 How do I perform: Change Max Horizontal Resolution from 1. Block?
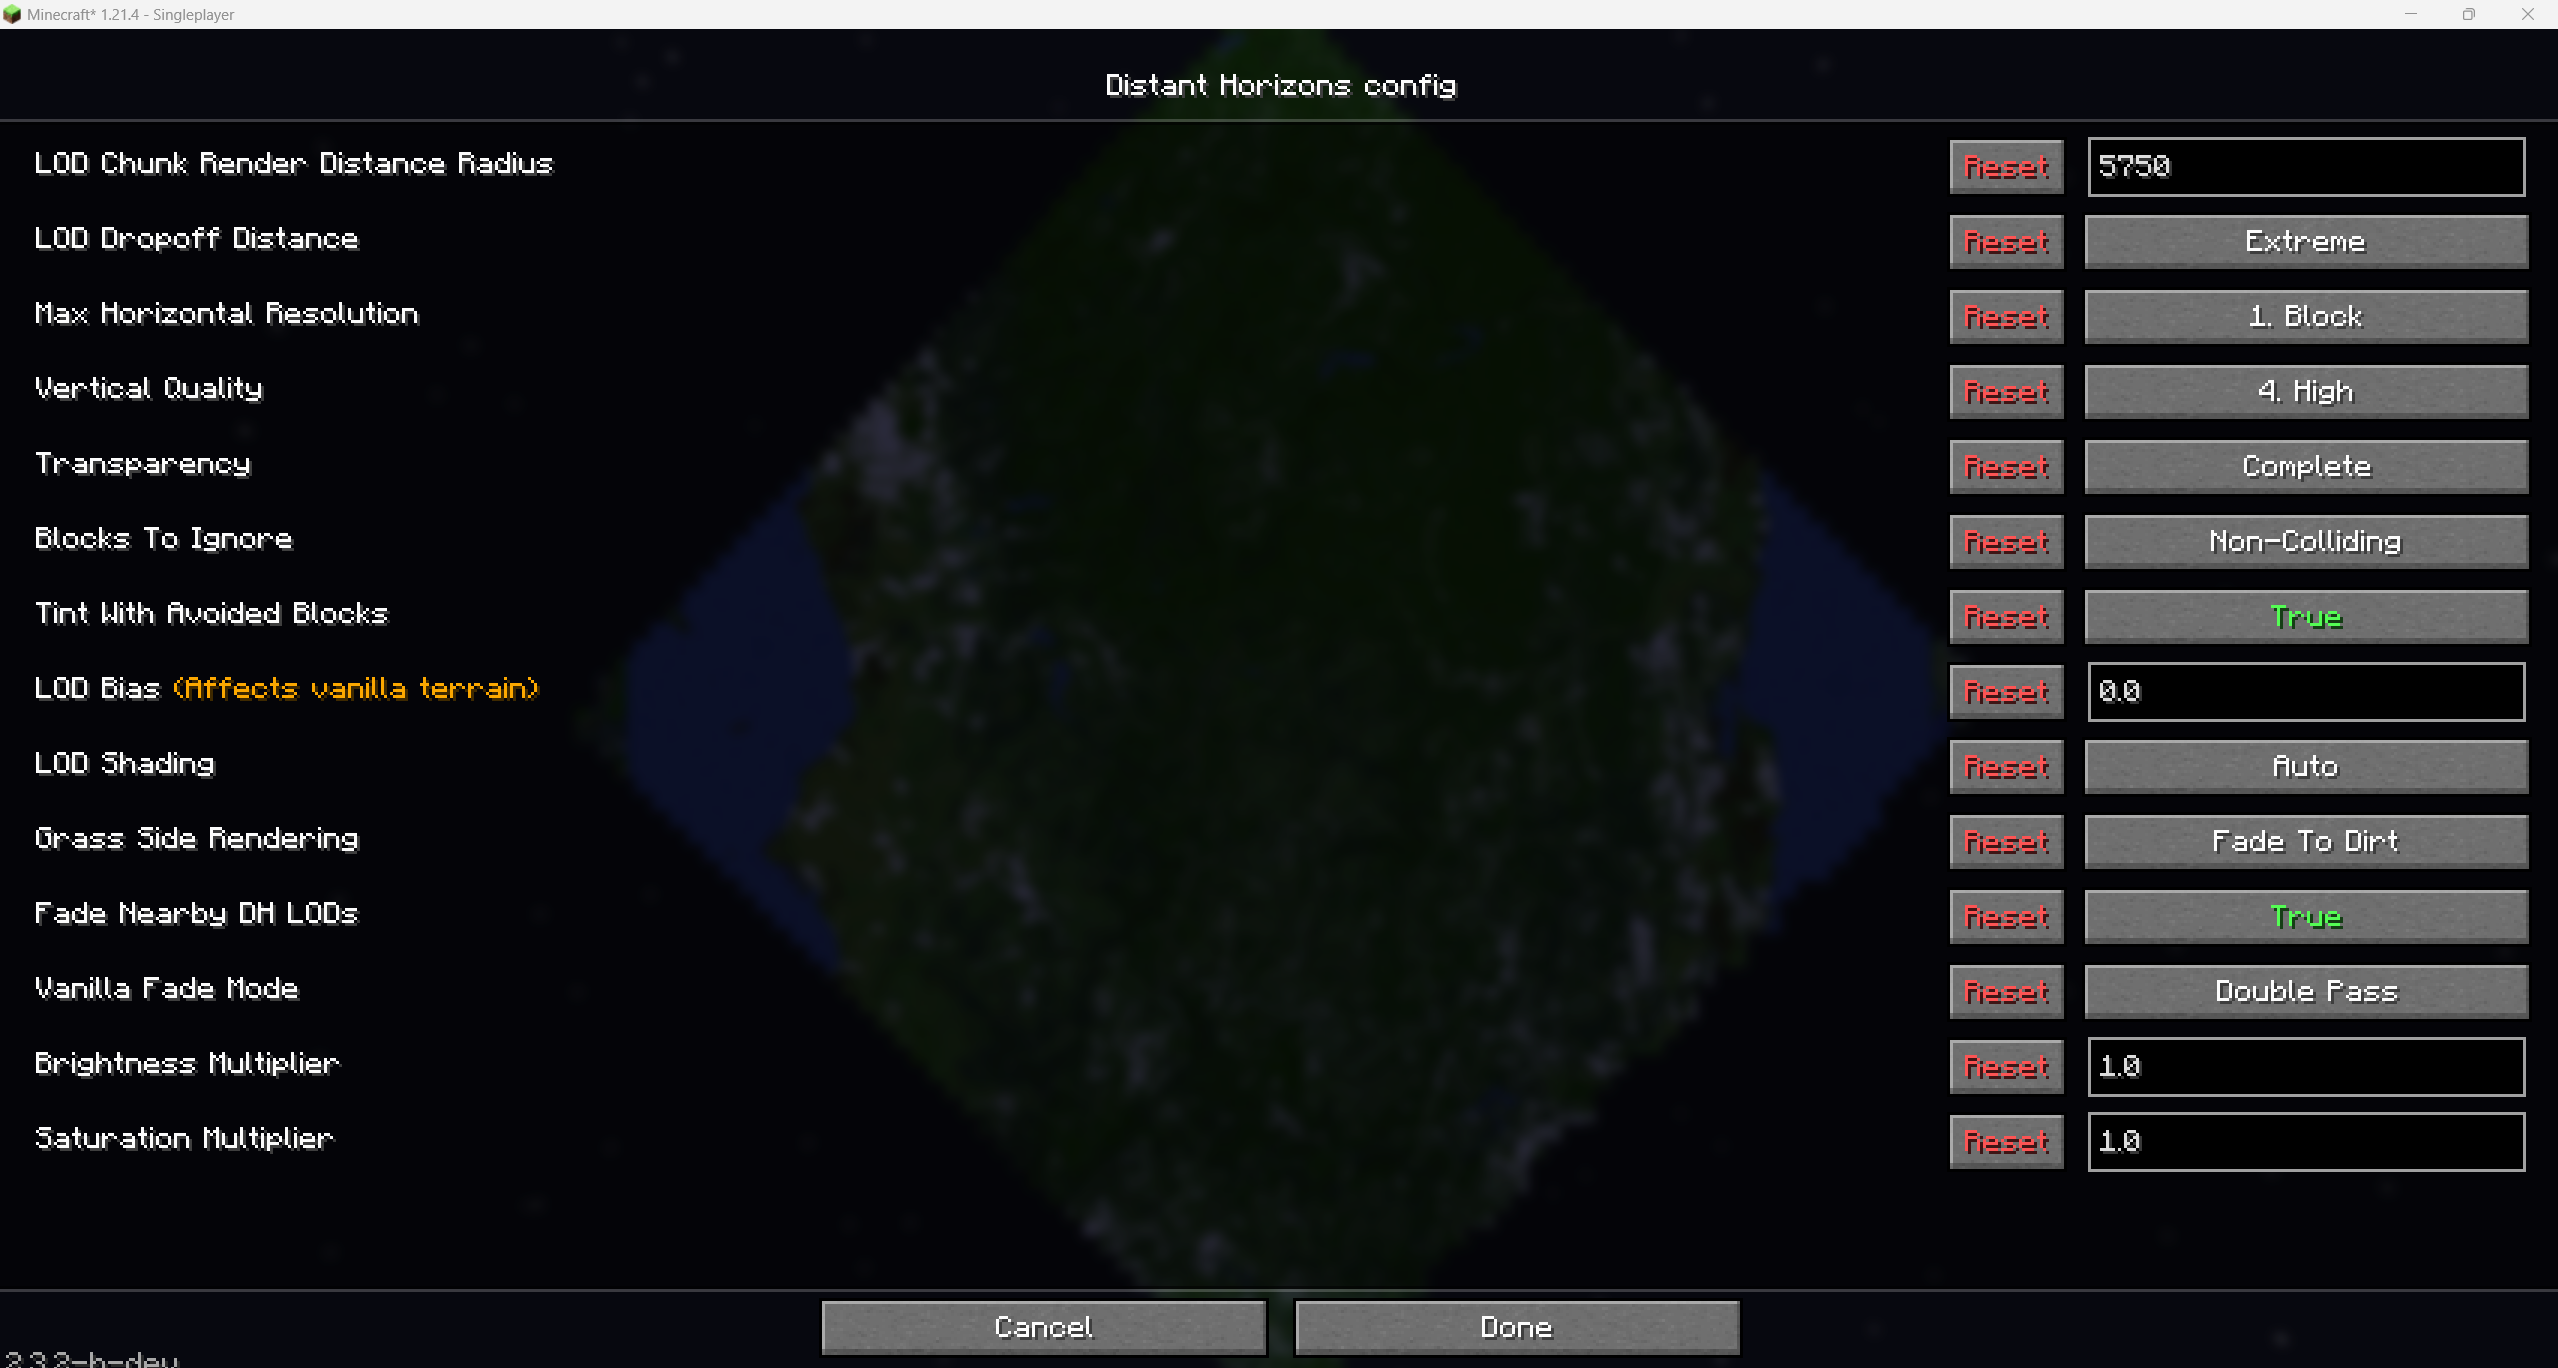pos(2305,316)
